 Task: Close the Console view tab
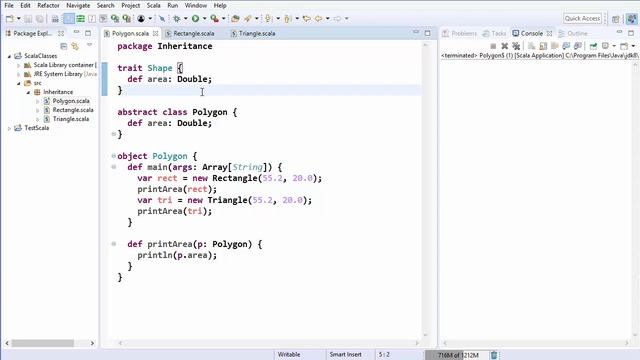pyautogui.click(x=549, y=33)
